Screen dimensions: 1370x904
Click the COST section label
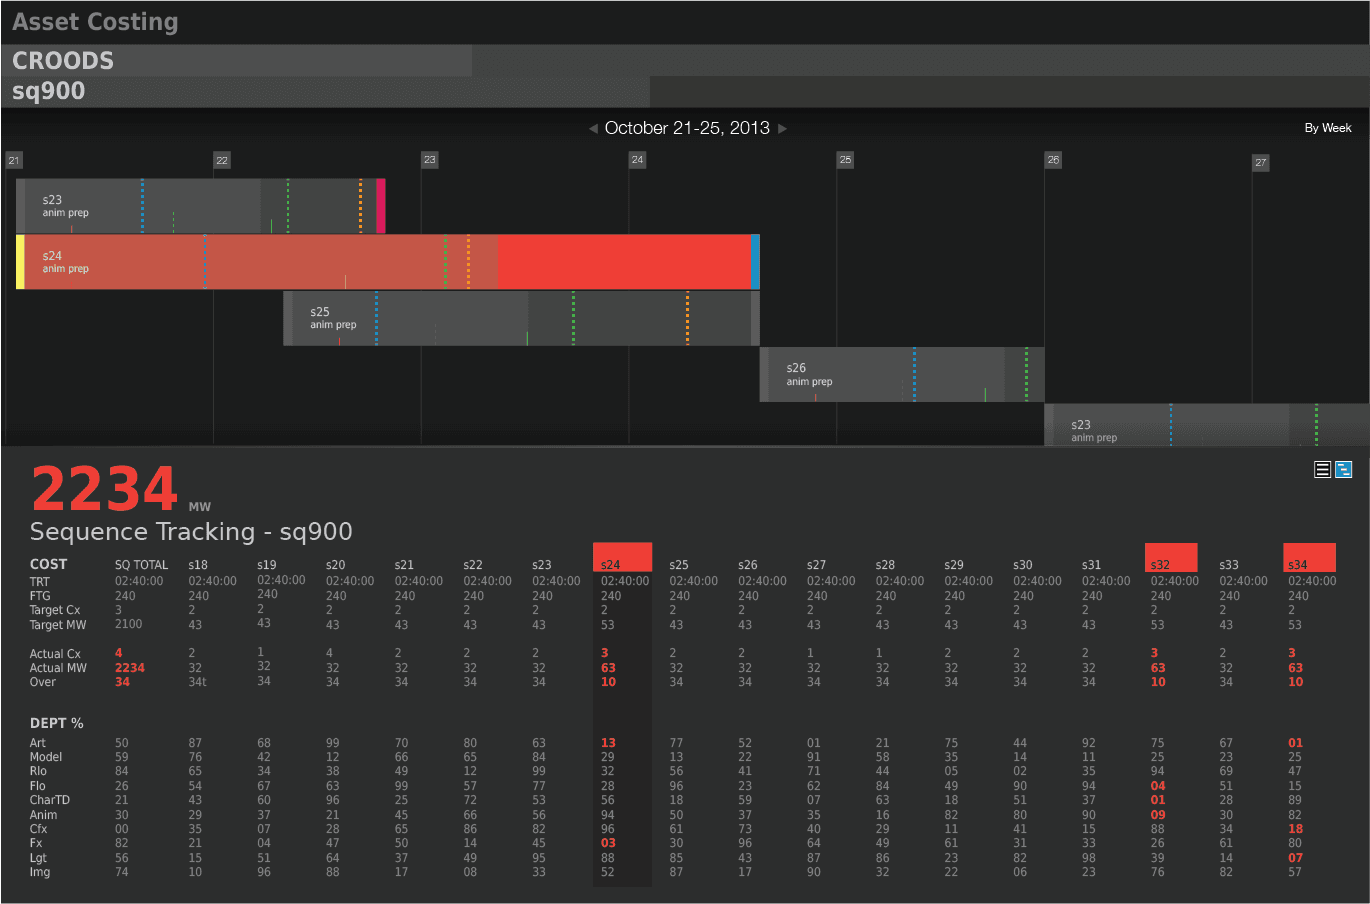point(49,564)
